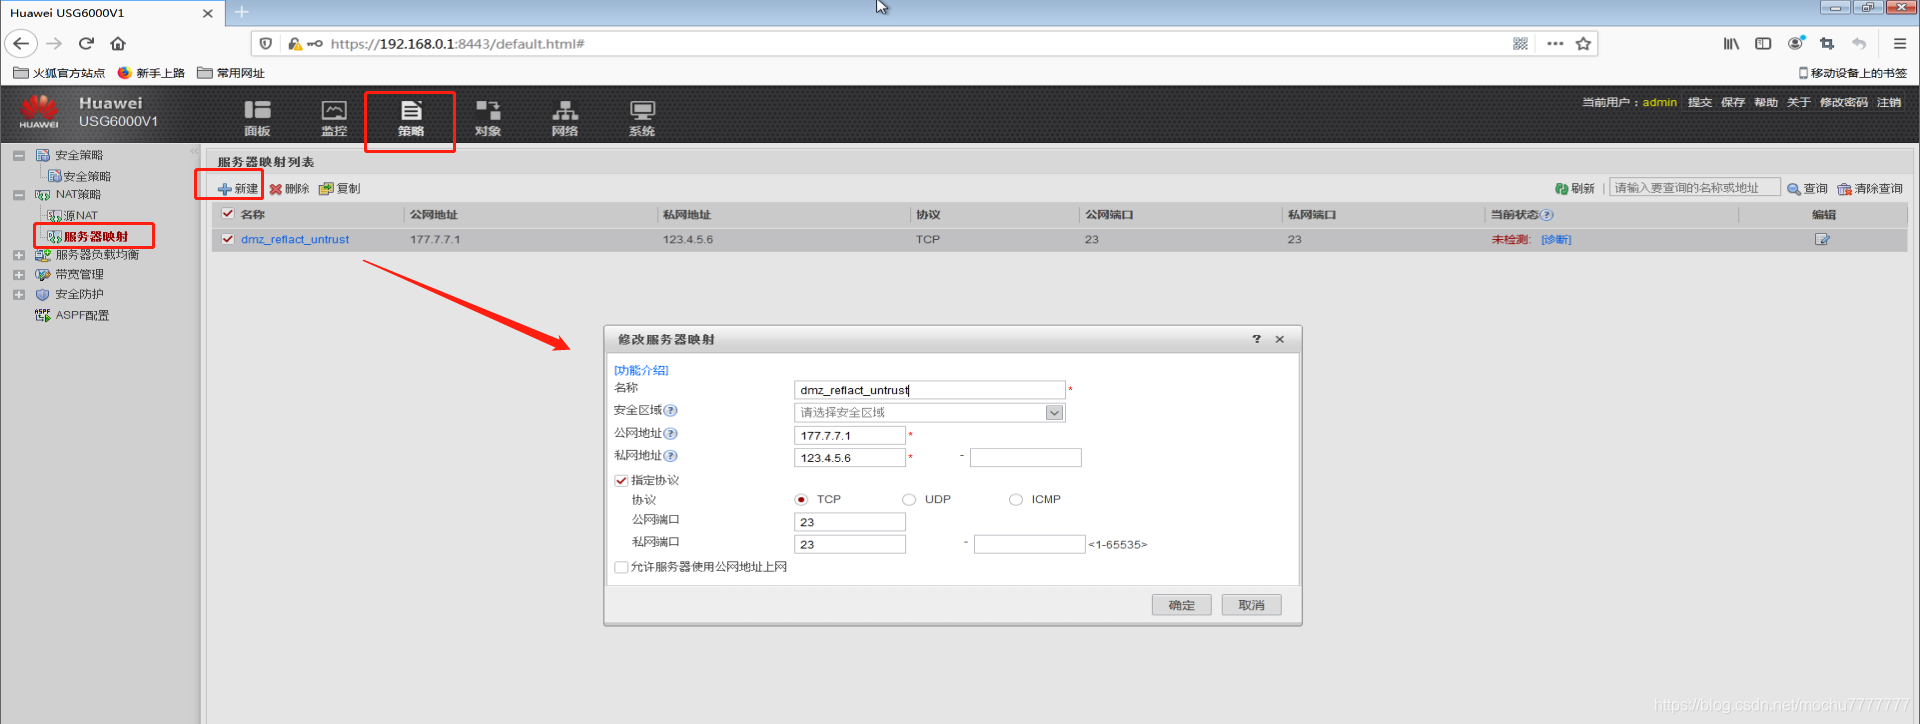The width and height of the screenshot is (1920, 724).
Task: Close the 修改服务器映射 dialog
Action: [1279, 339]
